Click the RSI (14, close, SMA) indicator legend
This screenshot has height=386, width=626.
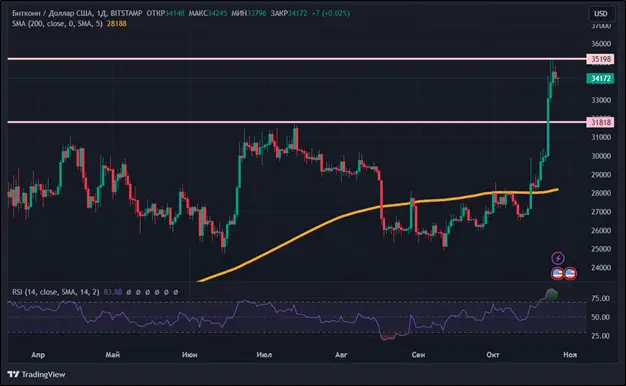point(56,292)
